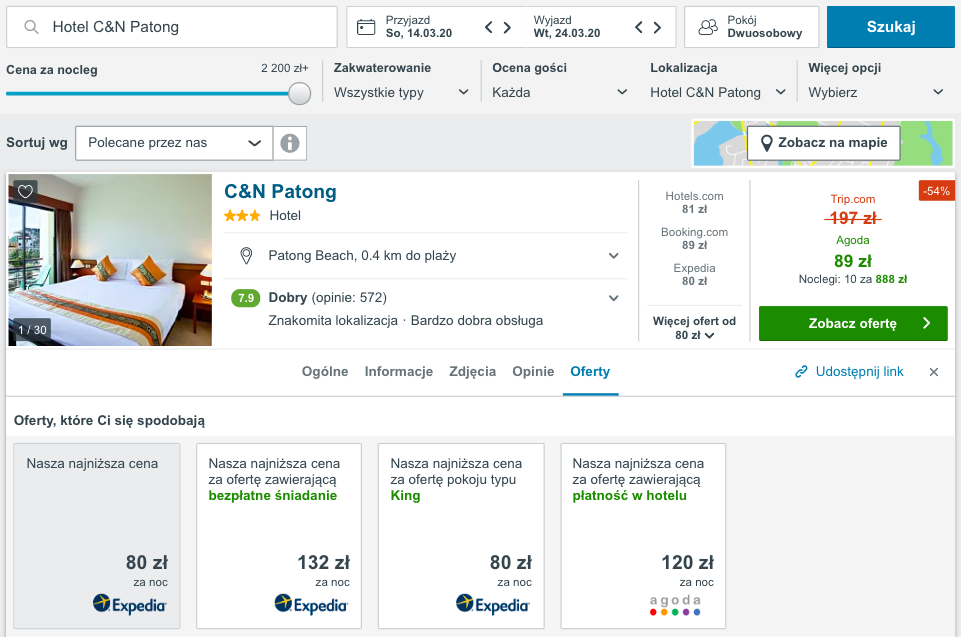This screenshot has width=961, height=637.
Task: Select the Expedia 80 zł offer in price list
Action: 694,274
